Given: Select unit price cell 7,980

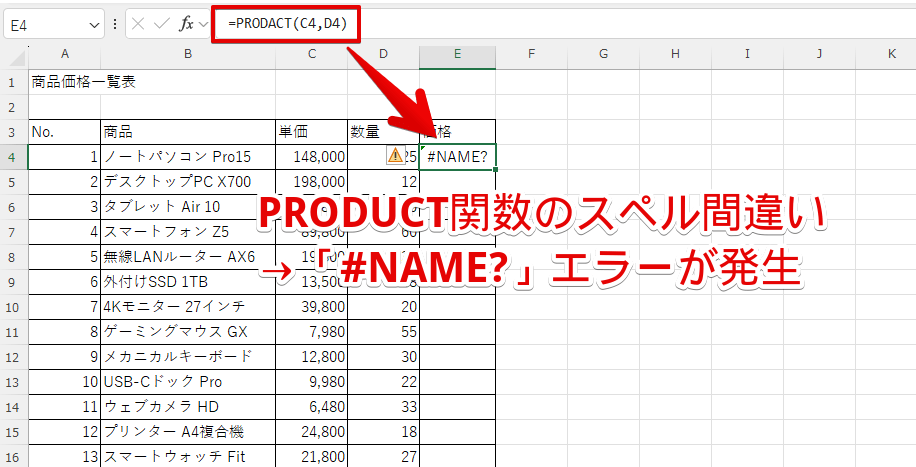Looking at the screenshot, I should [311, 332].
